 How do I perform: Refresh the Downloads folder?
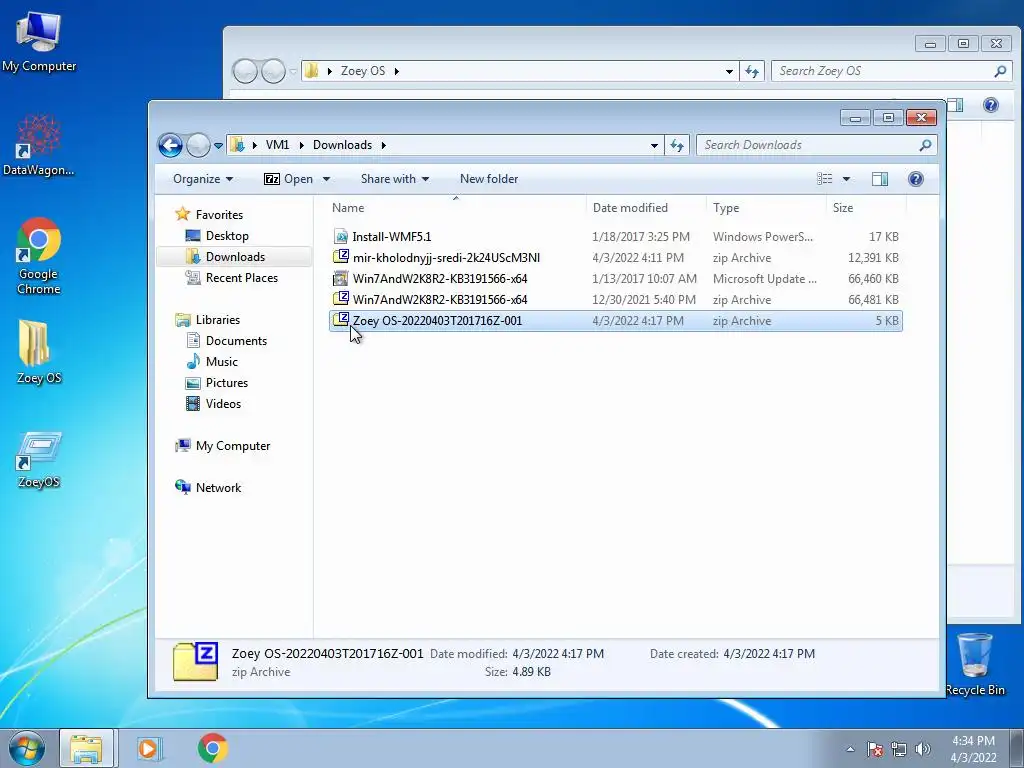tap(677, 145)
